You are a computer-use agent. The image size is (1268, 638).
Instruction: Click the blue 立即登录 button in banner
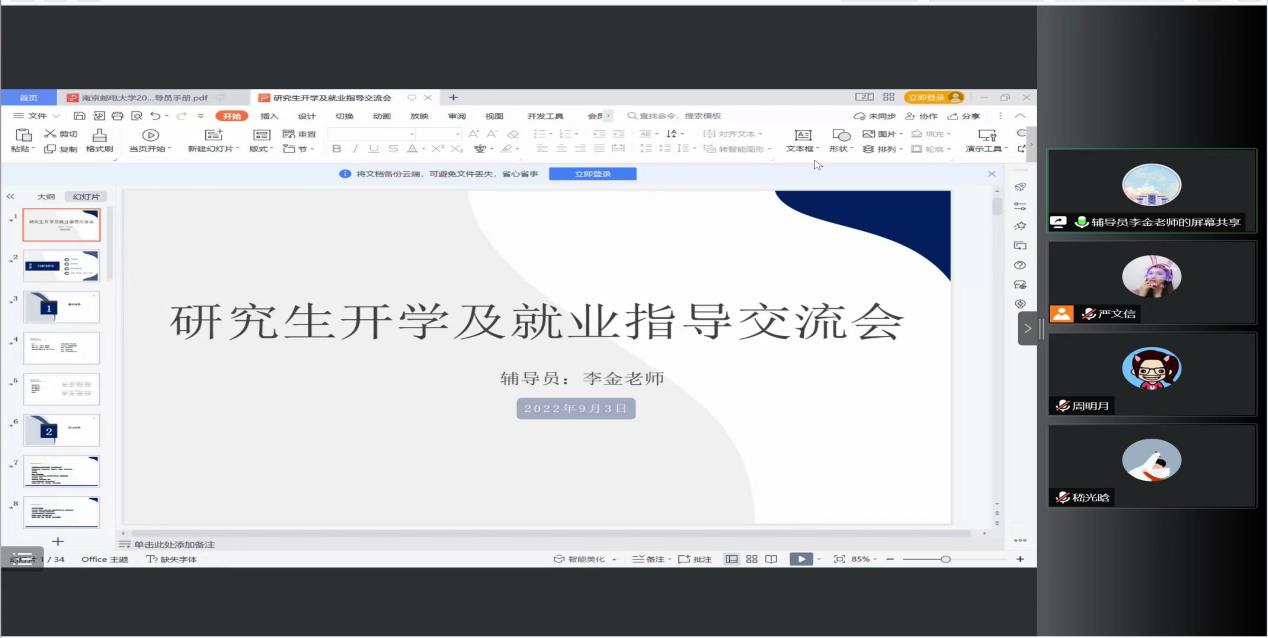592,174
